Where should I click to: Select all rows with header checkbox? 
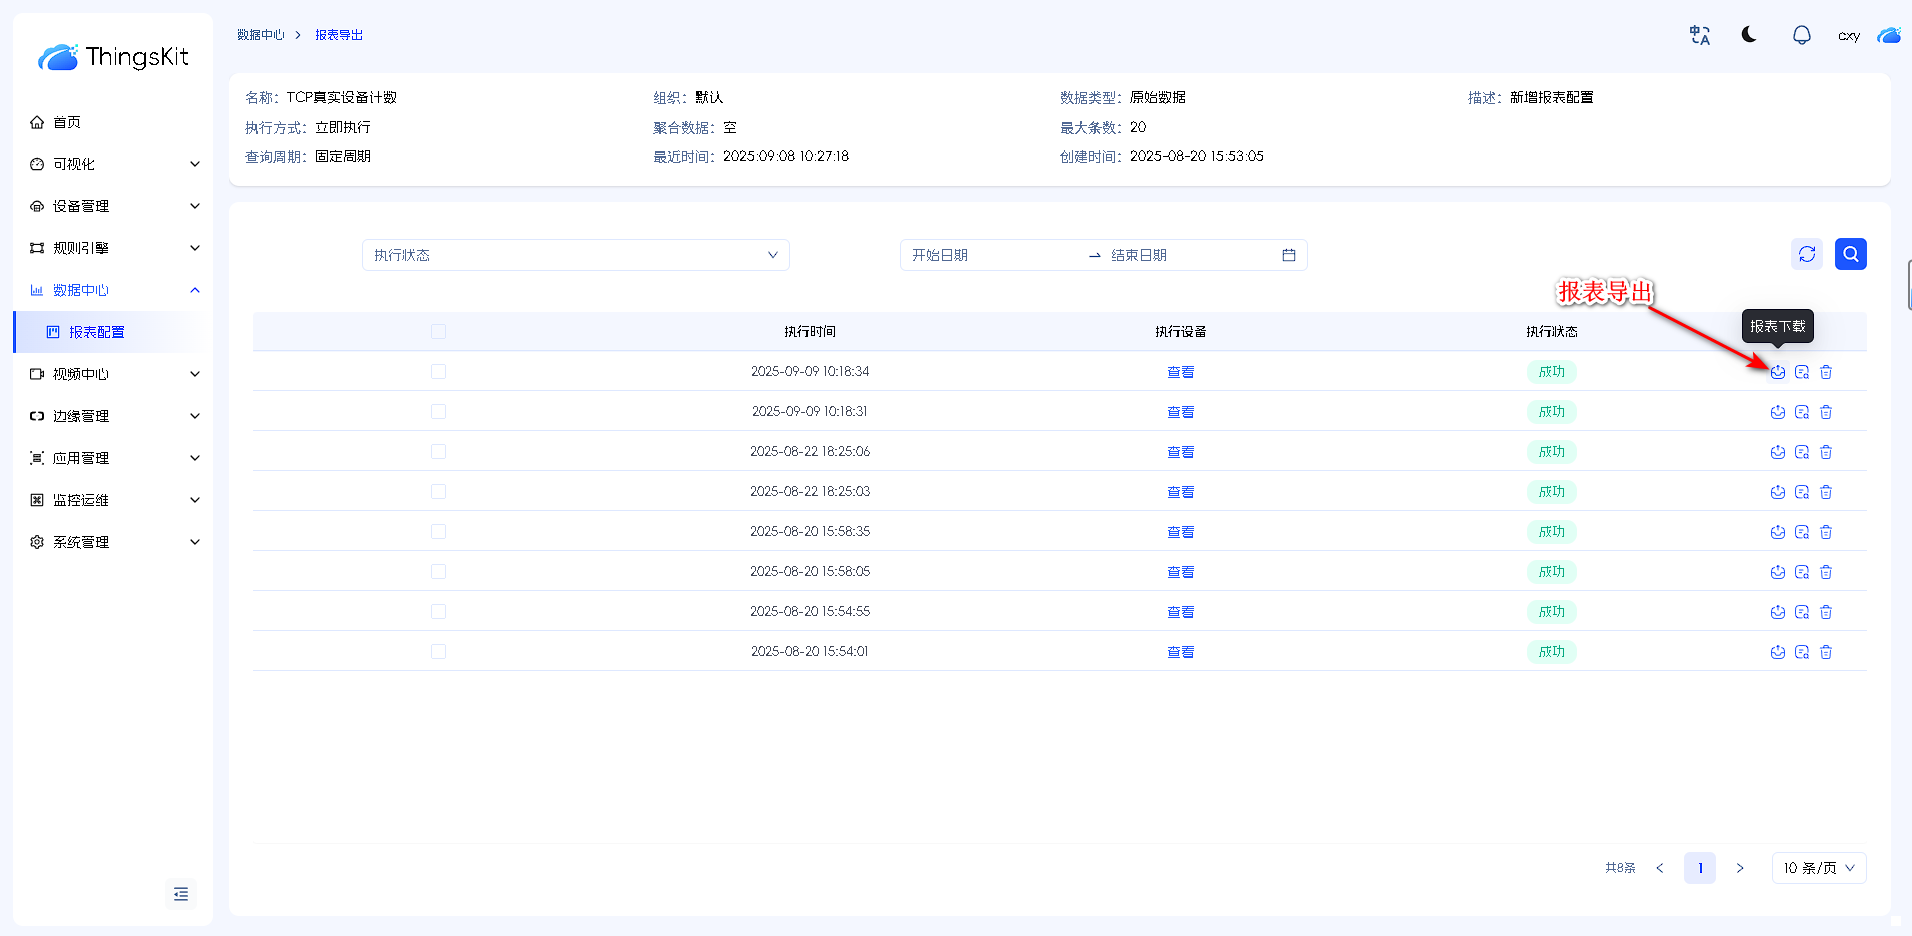pos(438,332)
